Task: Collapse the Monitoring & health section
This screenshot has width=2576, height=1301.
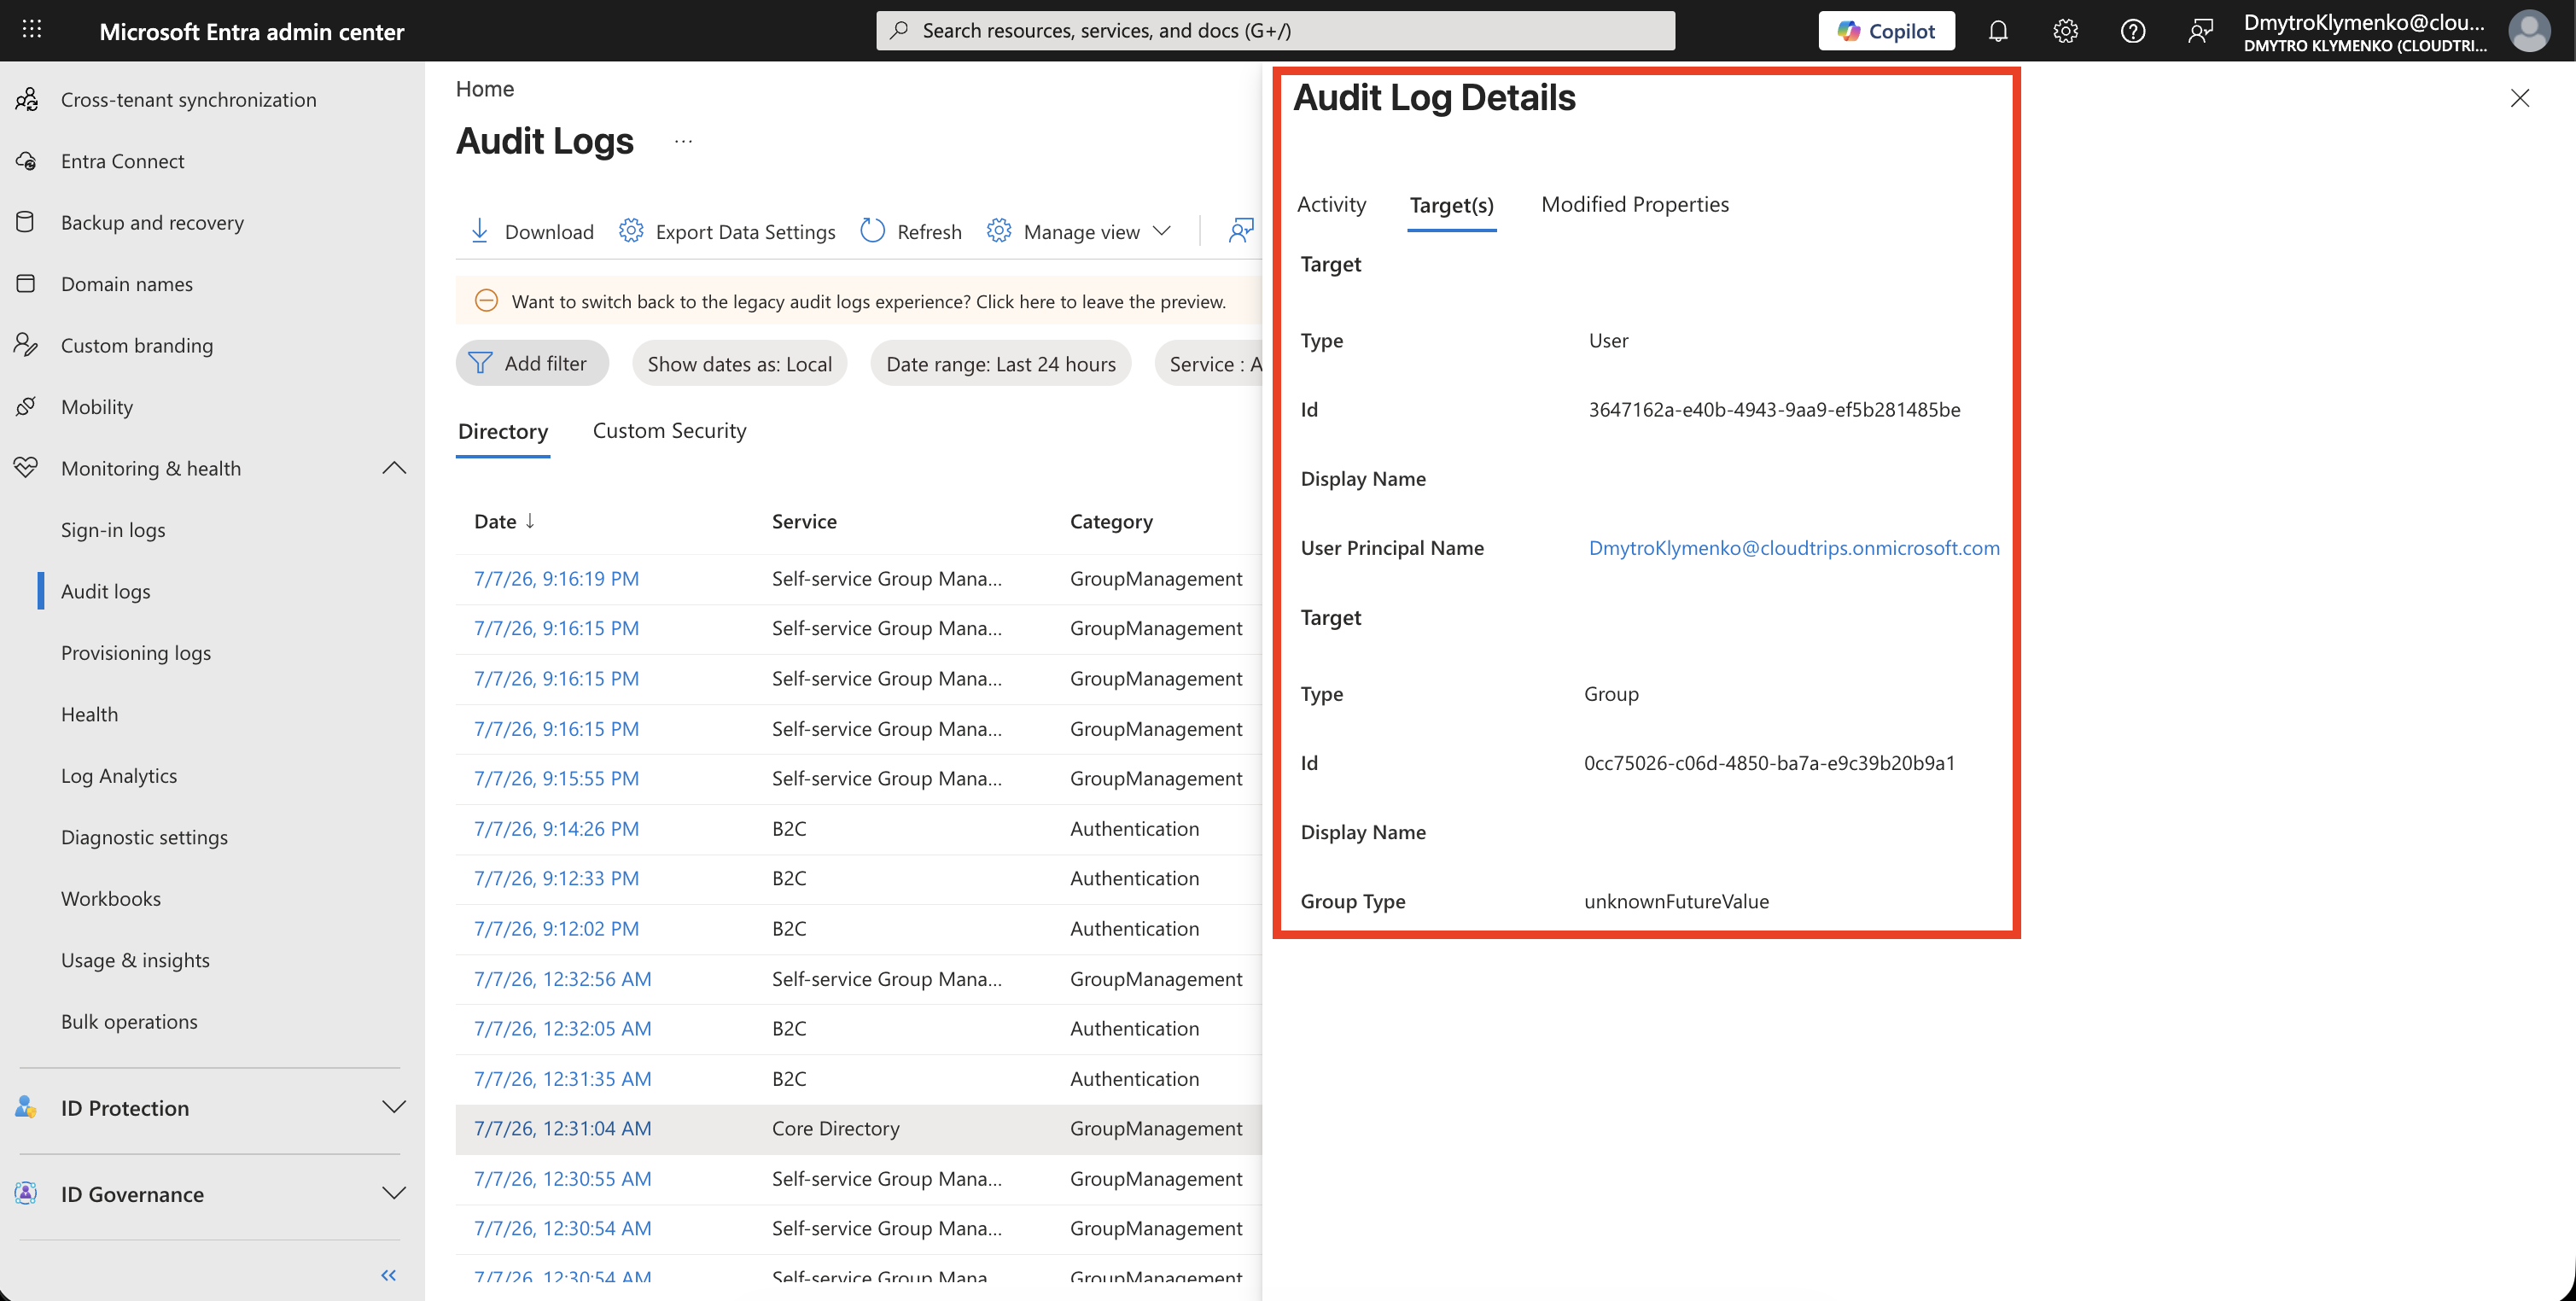Action: [394, 468]
